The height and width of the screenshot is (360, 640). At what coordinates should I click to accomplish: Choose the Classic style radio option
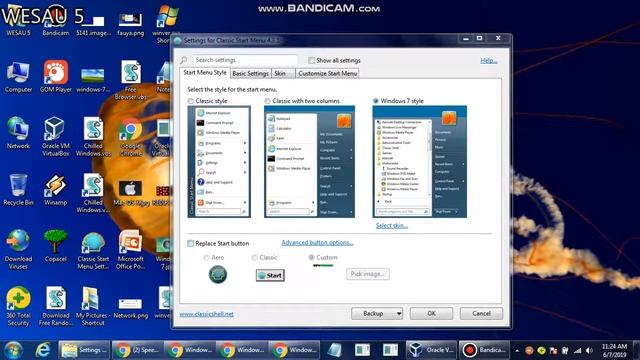191,101
